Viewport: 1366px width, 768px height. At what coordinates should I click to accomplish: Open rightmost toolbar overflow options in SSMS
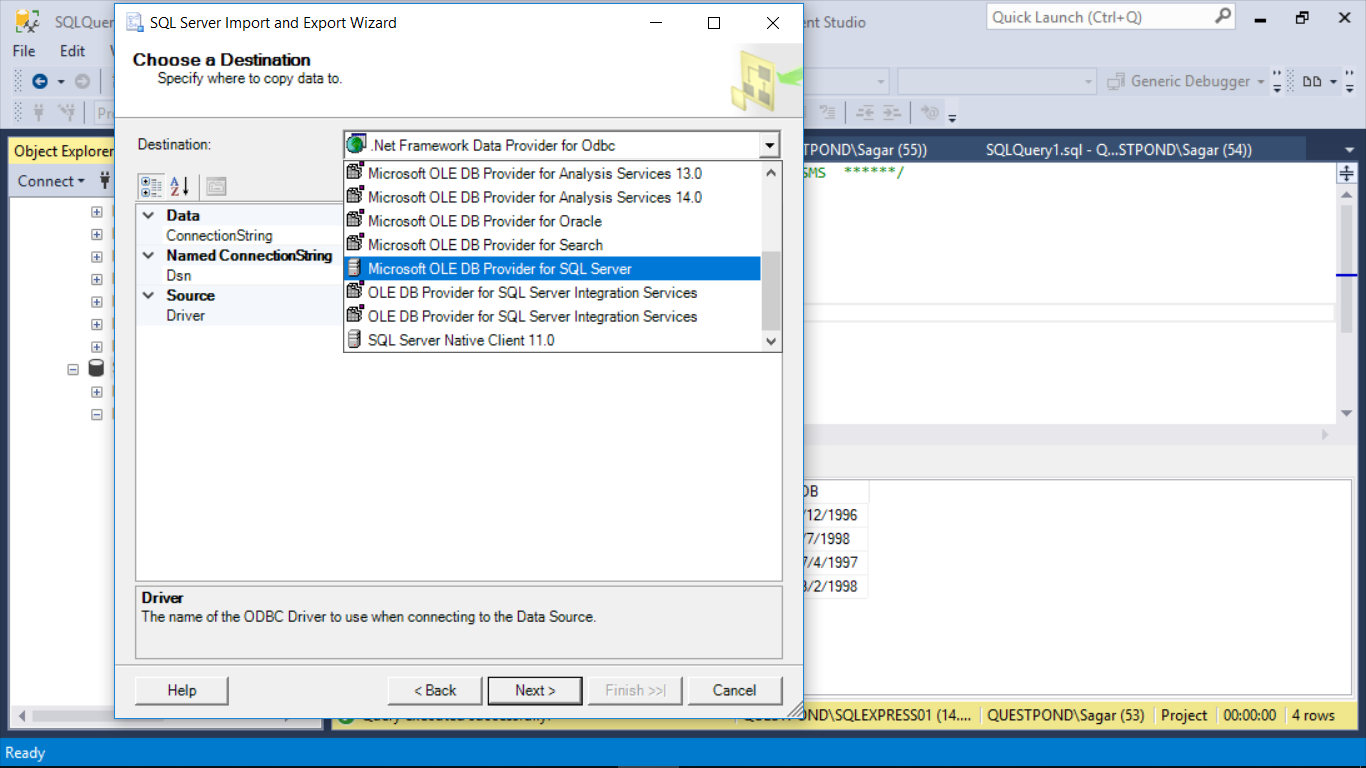tap(1351, 84)
